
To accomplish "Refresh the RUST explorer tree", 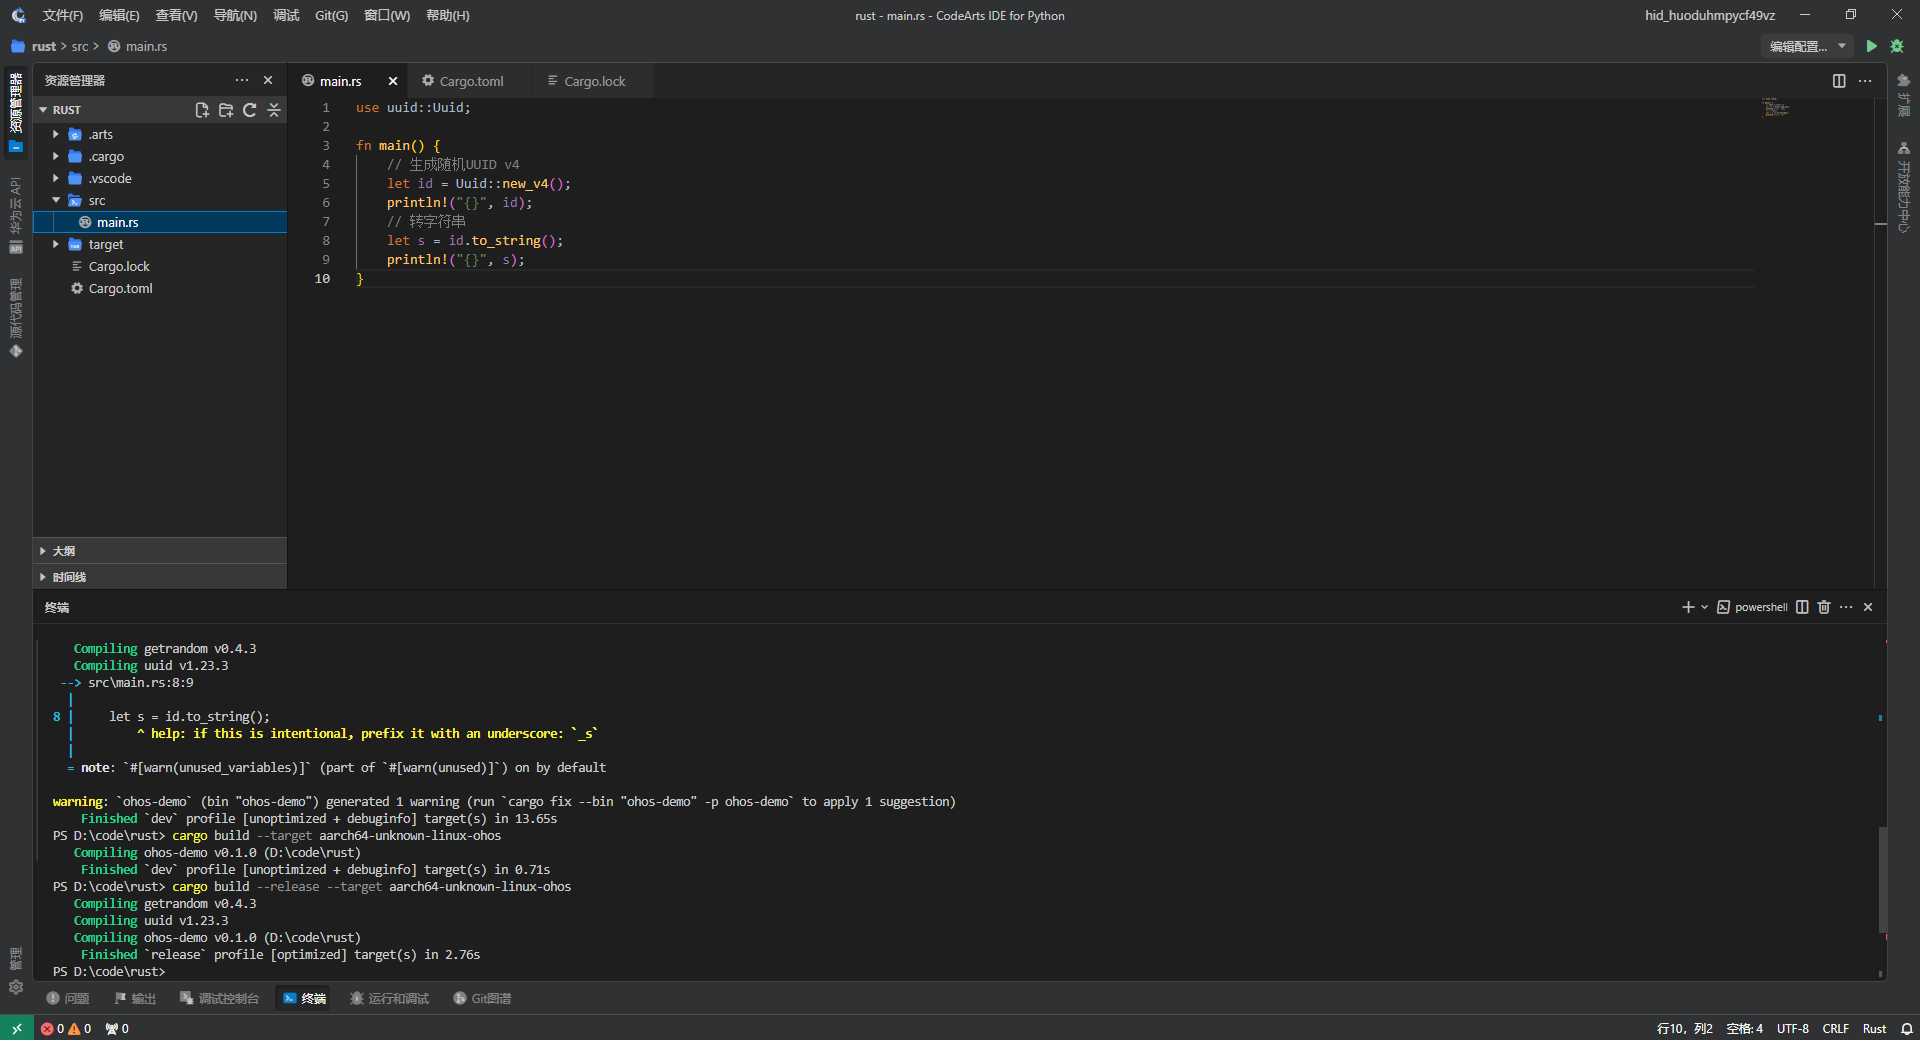I will pos(250,110).
